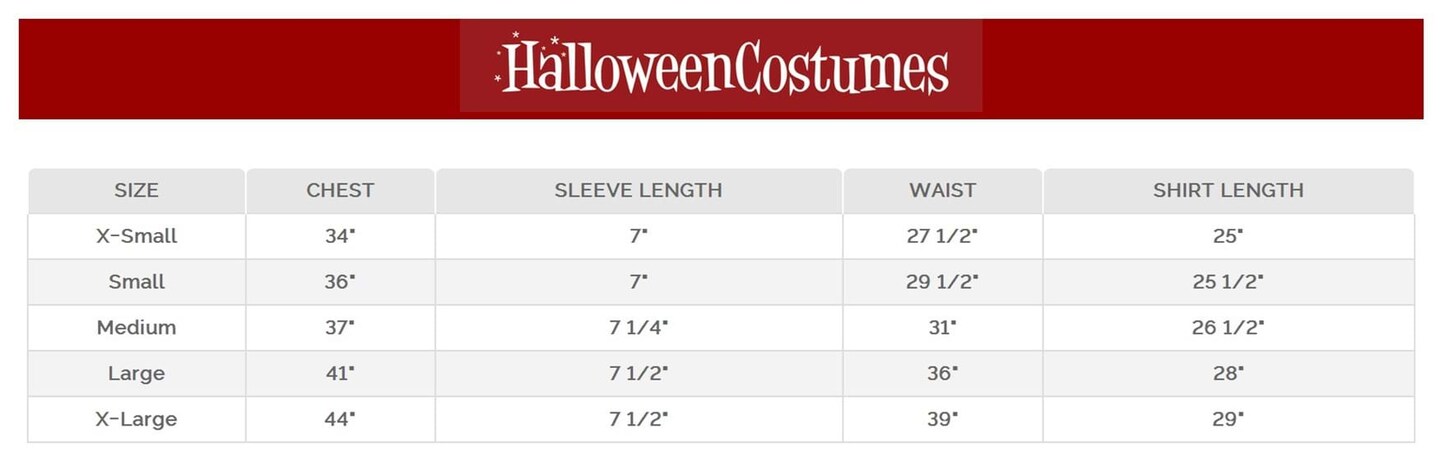Select the X-Large size row label
1440x470 pixels.
(x=136, y=420)
